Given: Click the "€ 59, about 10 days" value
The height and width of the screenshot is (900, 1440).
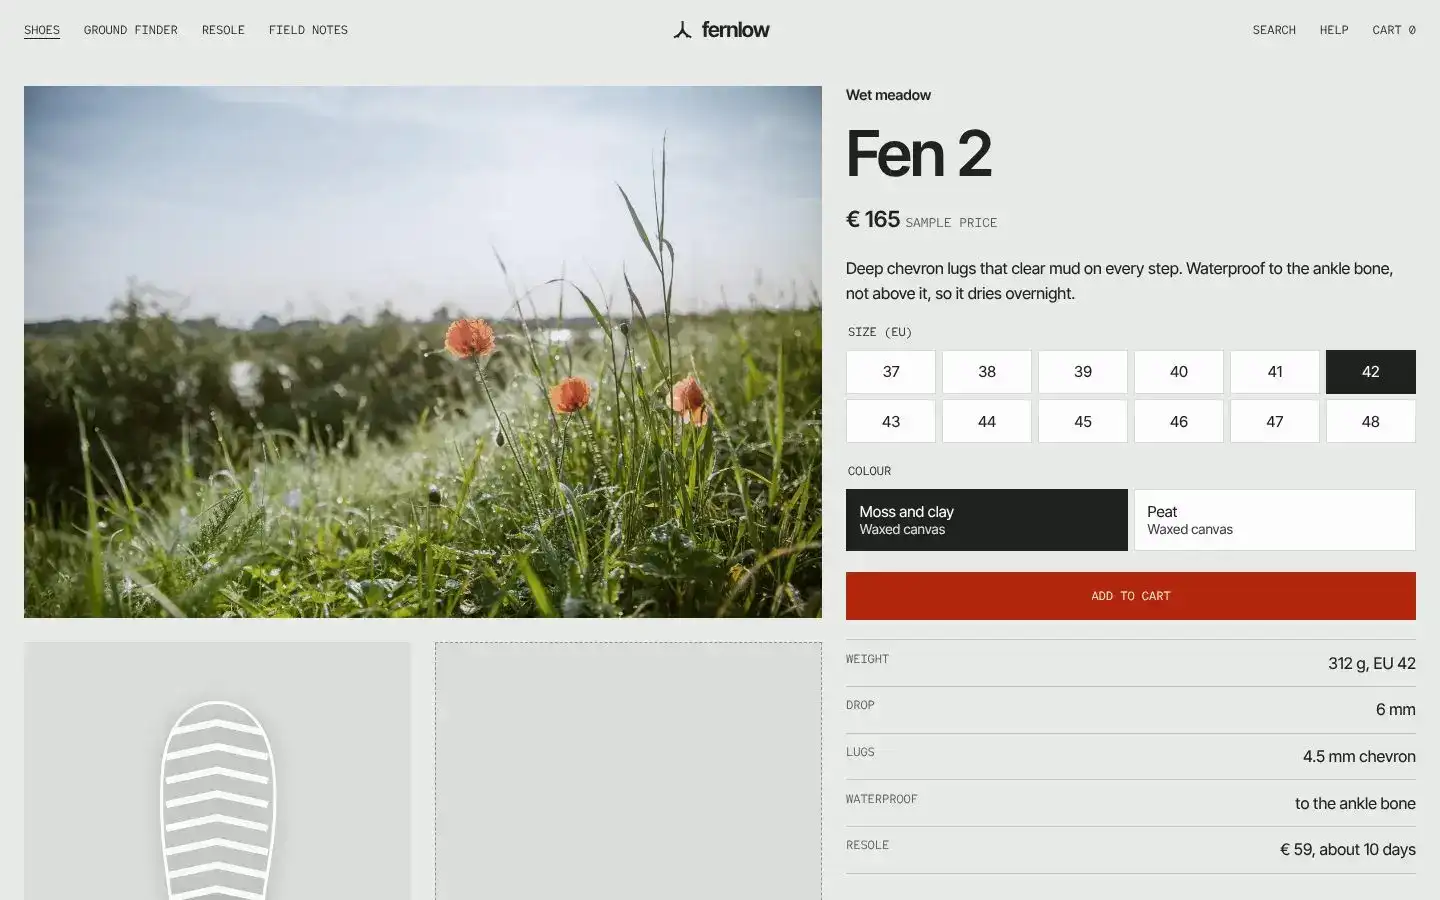Looking at the screenshot, I should 1348,850.
